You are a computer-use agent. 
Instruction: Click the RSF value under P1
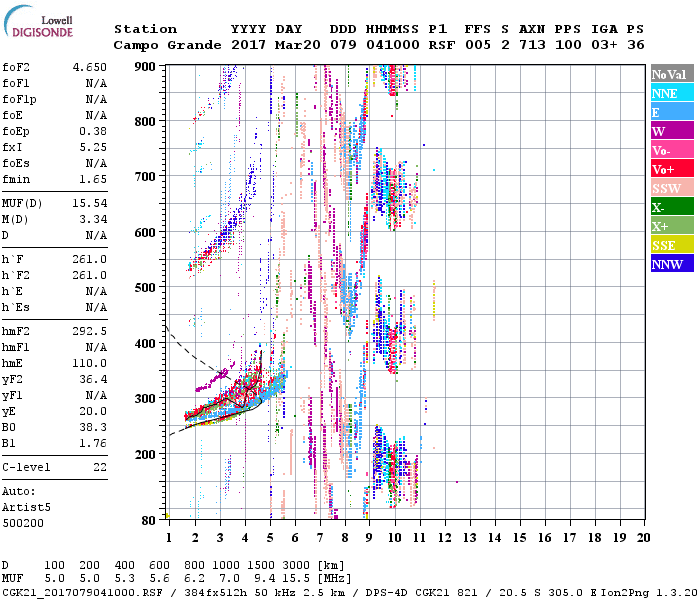point(442,45)
